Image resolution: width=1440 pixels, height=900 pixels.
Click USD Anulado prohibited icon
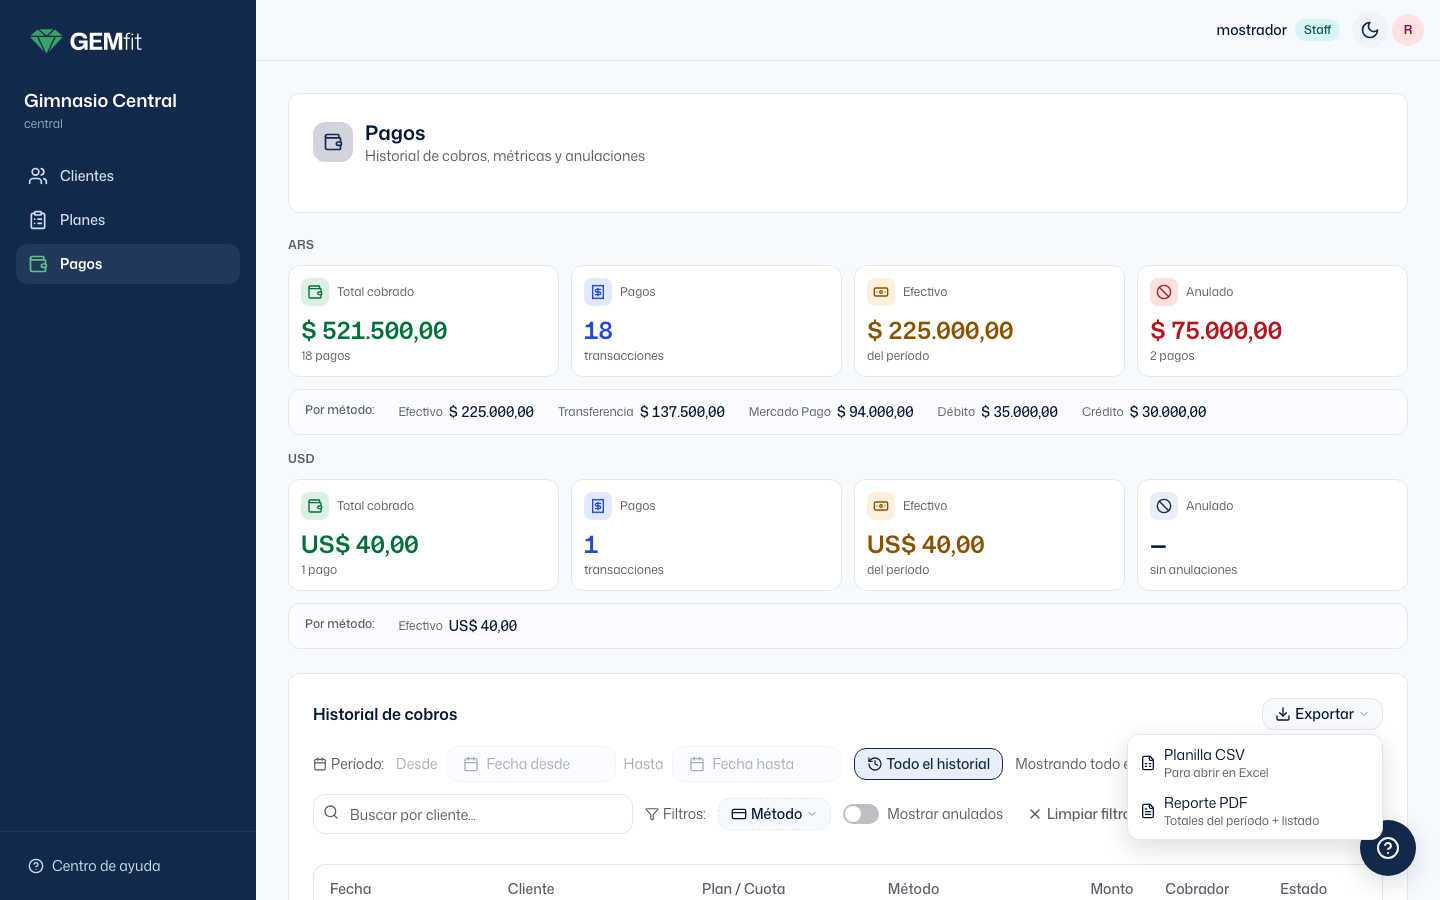(1164, 506)
